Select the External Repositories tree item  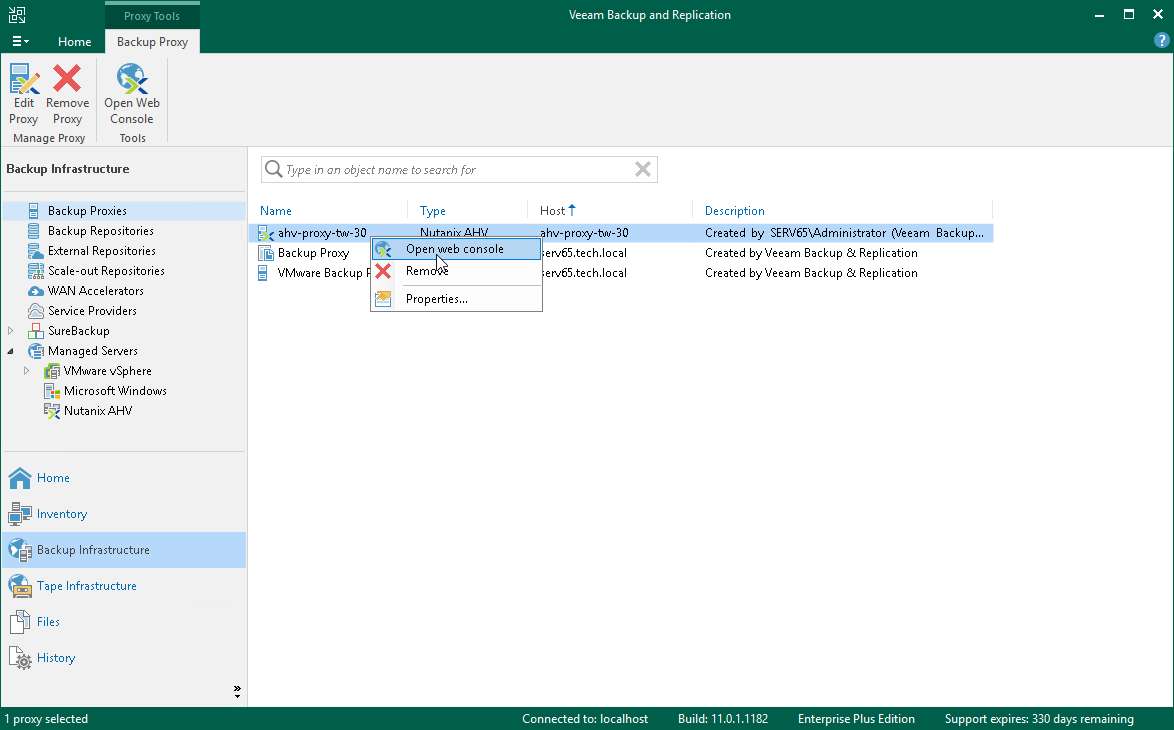coord(102,251)
